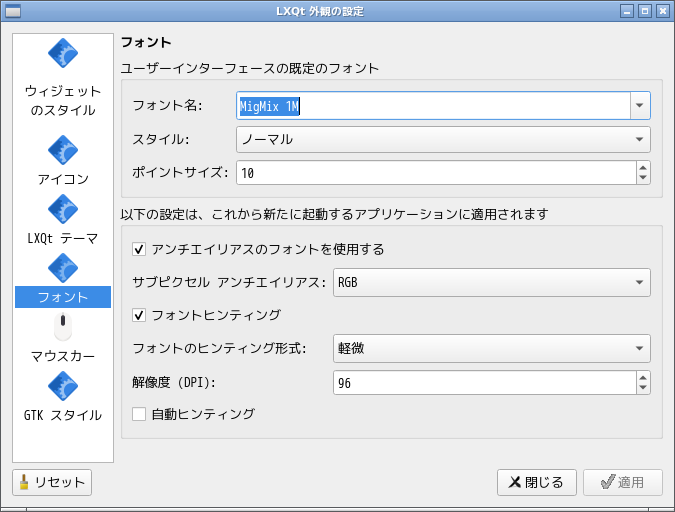
Task: Maximize the LXQt 外観の設定 window
Action: point(645,11)
